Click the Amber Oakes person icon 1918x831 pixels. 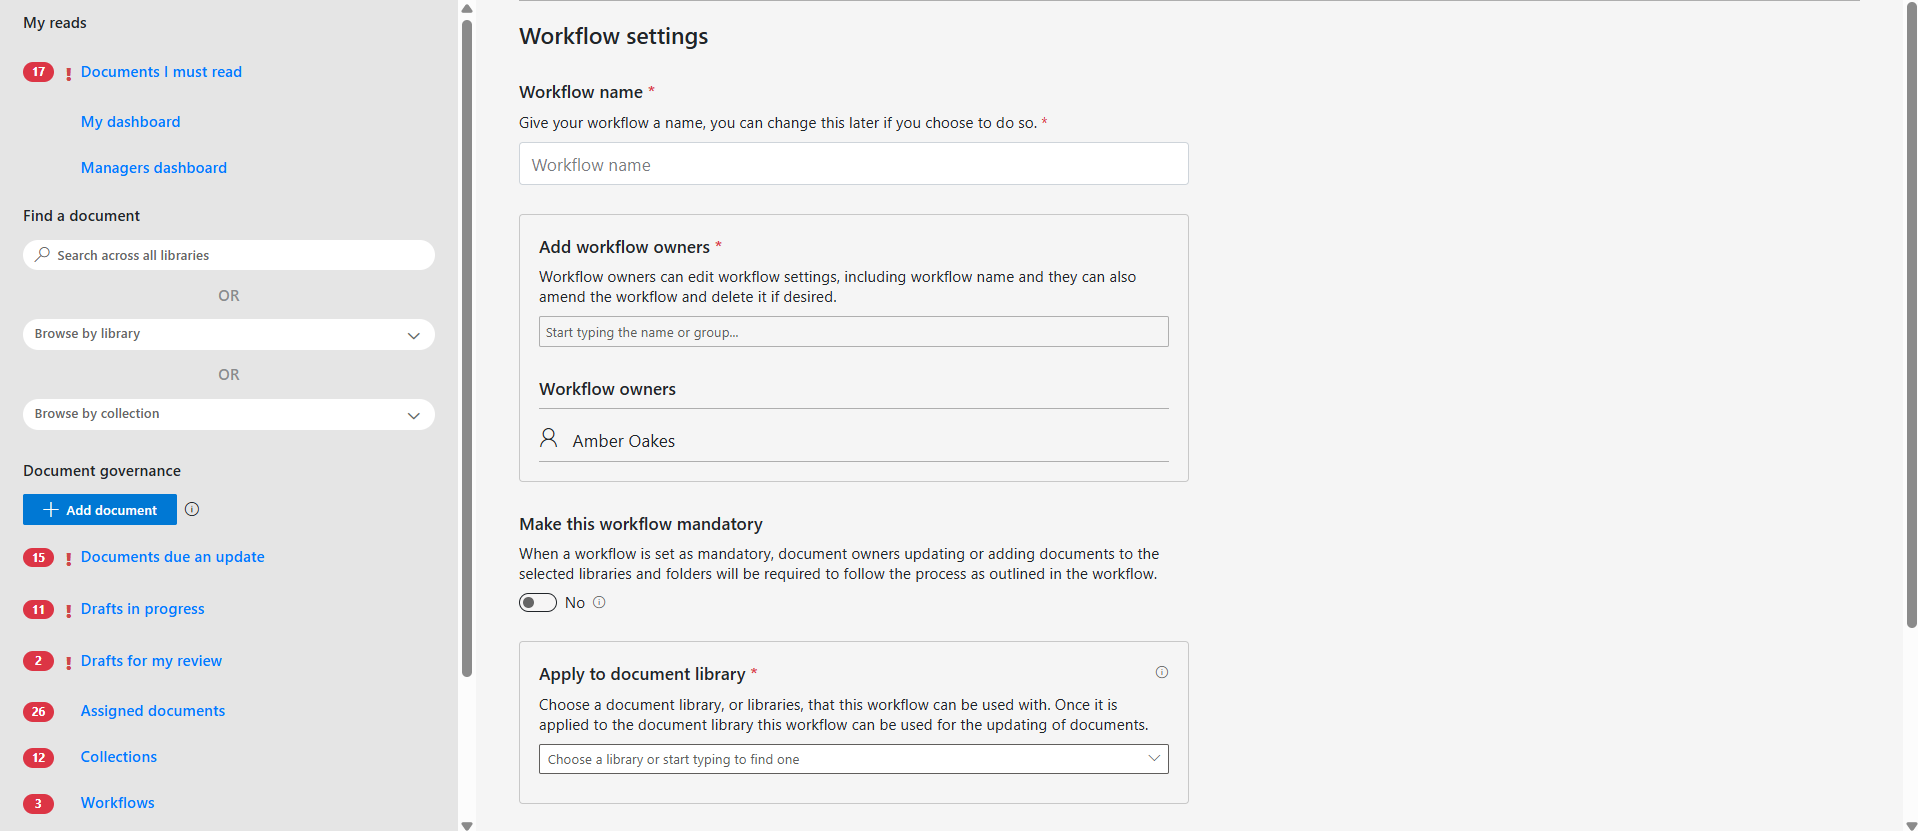point(549,438)
